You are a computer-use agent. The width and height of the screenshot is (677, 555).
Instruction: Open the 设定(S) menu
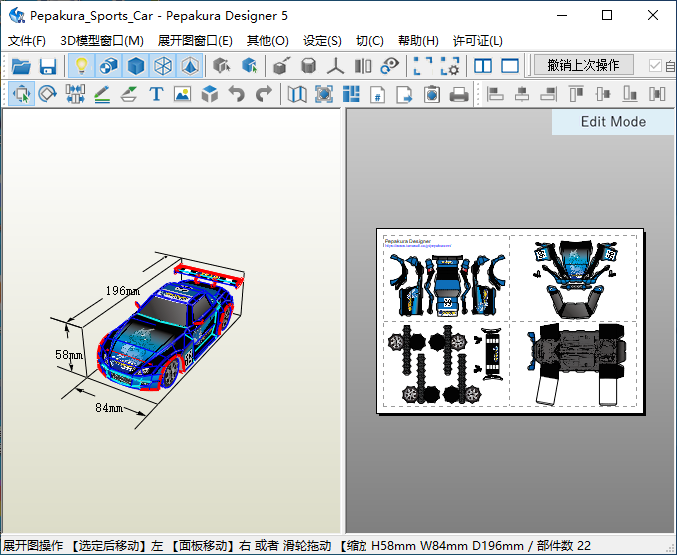click(322, 41)
